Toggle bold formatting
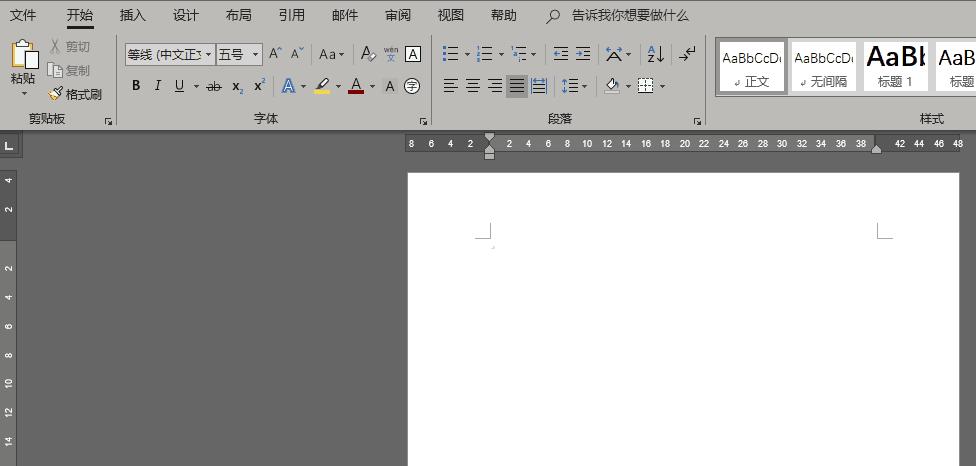This screenshot has width=976, height=466. [136, 86]
